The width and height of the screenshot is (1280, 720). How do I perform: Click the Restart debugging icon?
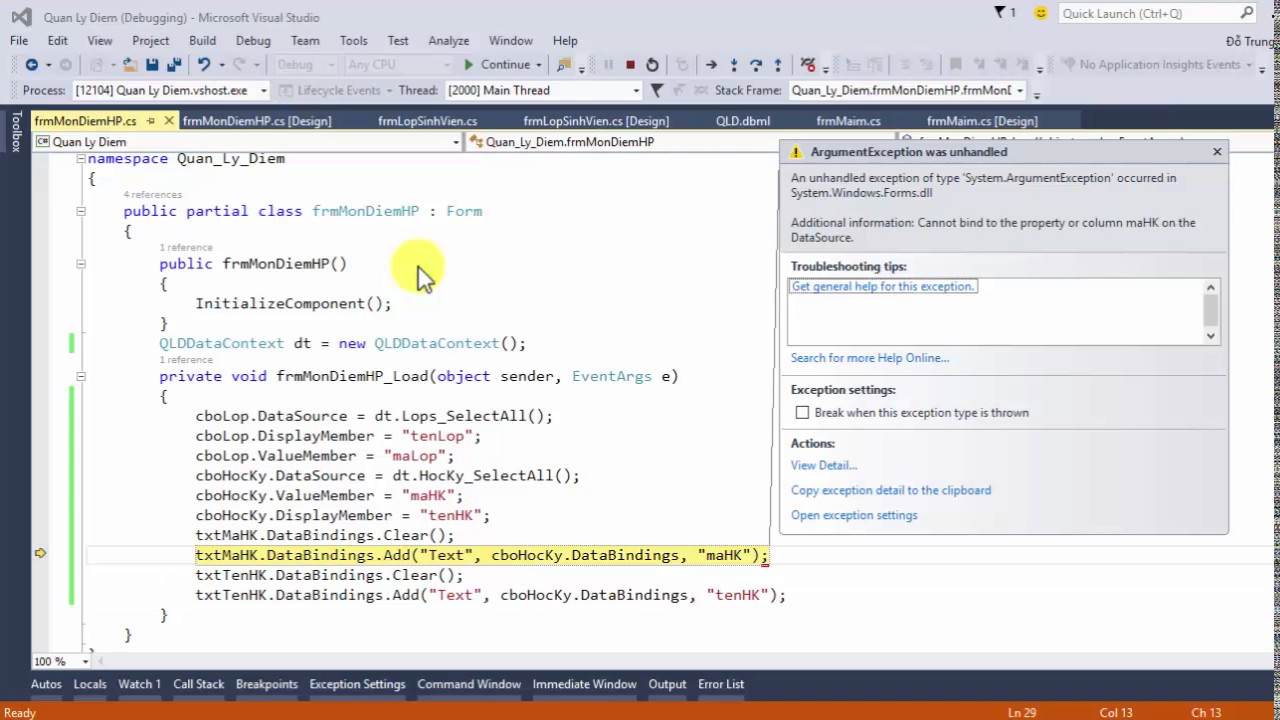(652, 65)
